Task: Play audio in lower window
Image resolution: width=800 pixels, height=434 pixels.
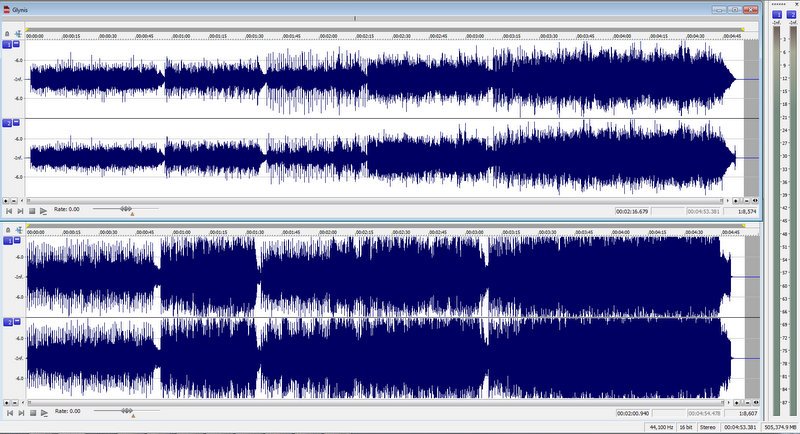Action: 44,413
